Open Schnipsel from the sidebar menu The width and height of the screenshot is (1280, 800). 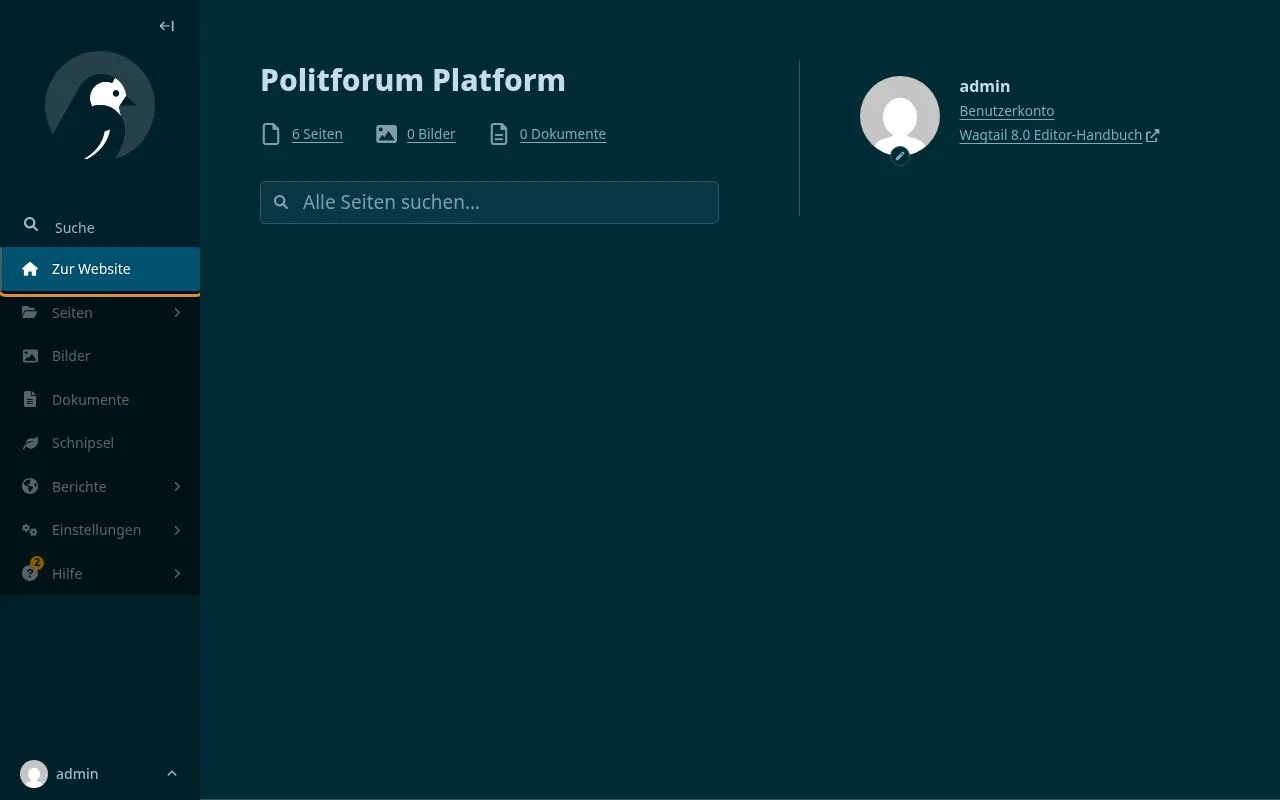tap(100, 443)
